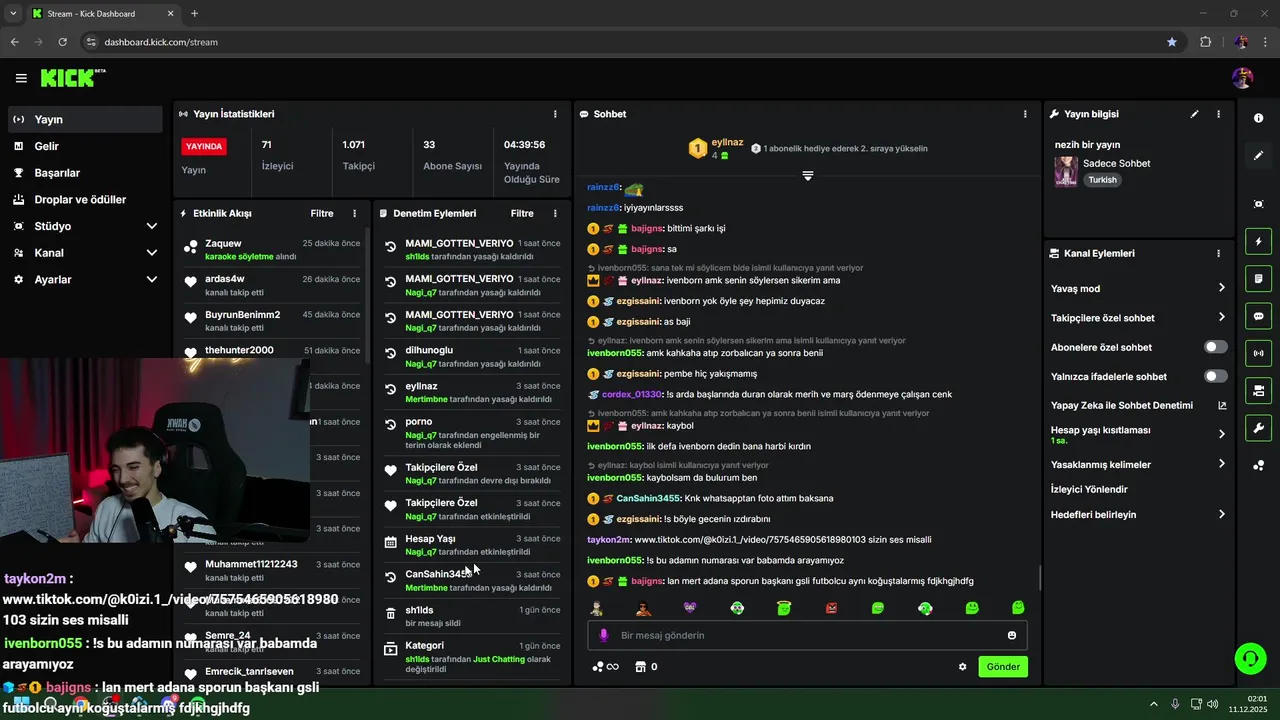The image size is (1280, 720).
Task: Bookmark this page with the star icon
Action: 1172,42
